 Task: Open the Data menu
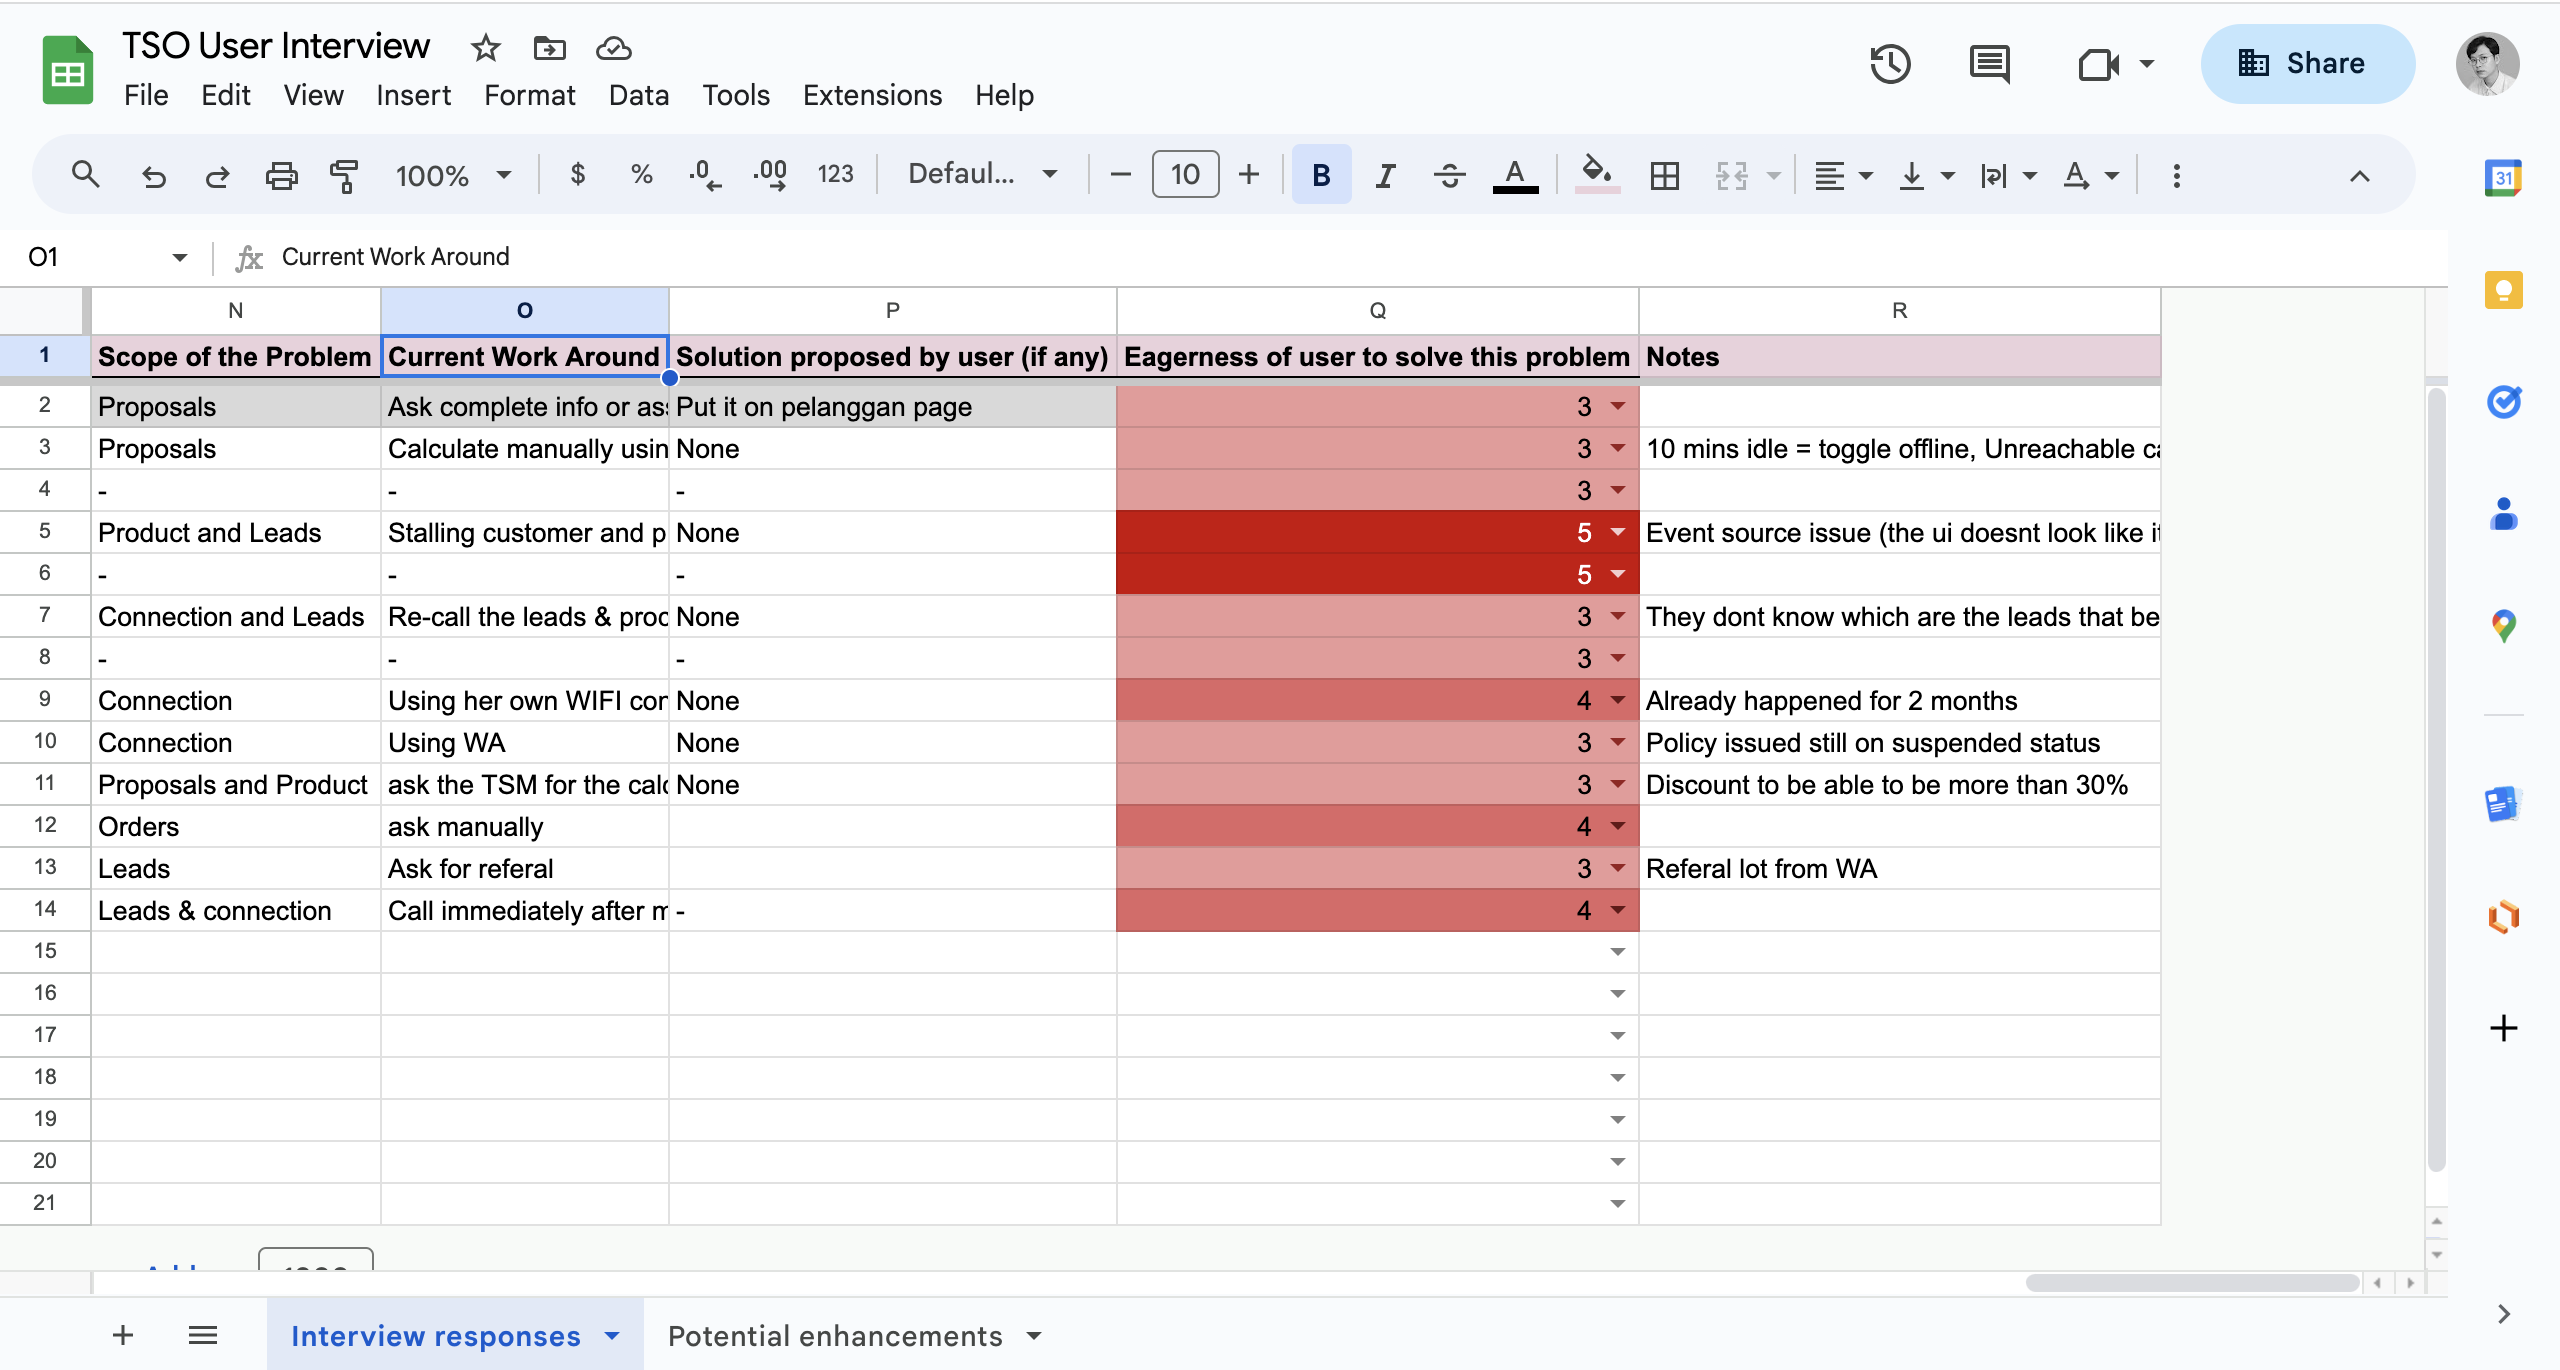(x=638, y=95)
